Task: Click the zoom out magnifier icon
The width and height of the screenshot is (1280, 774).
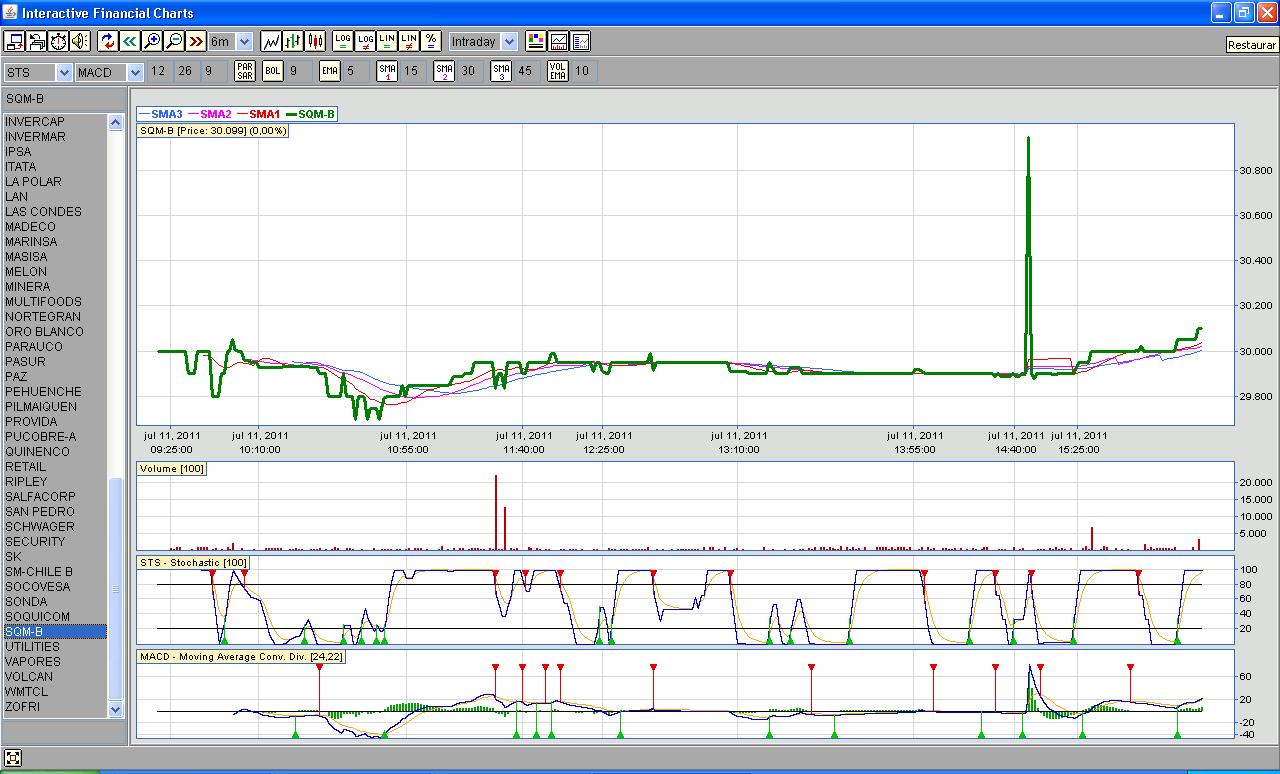Action: pyautogui.click(x=173, y=41)
